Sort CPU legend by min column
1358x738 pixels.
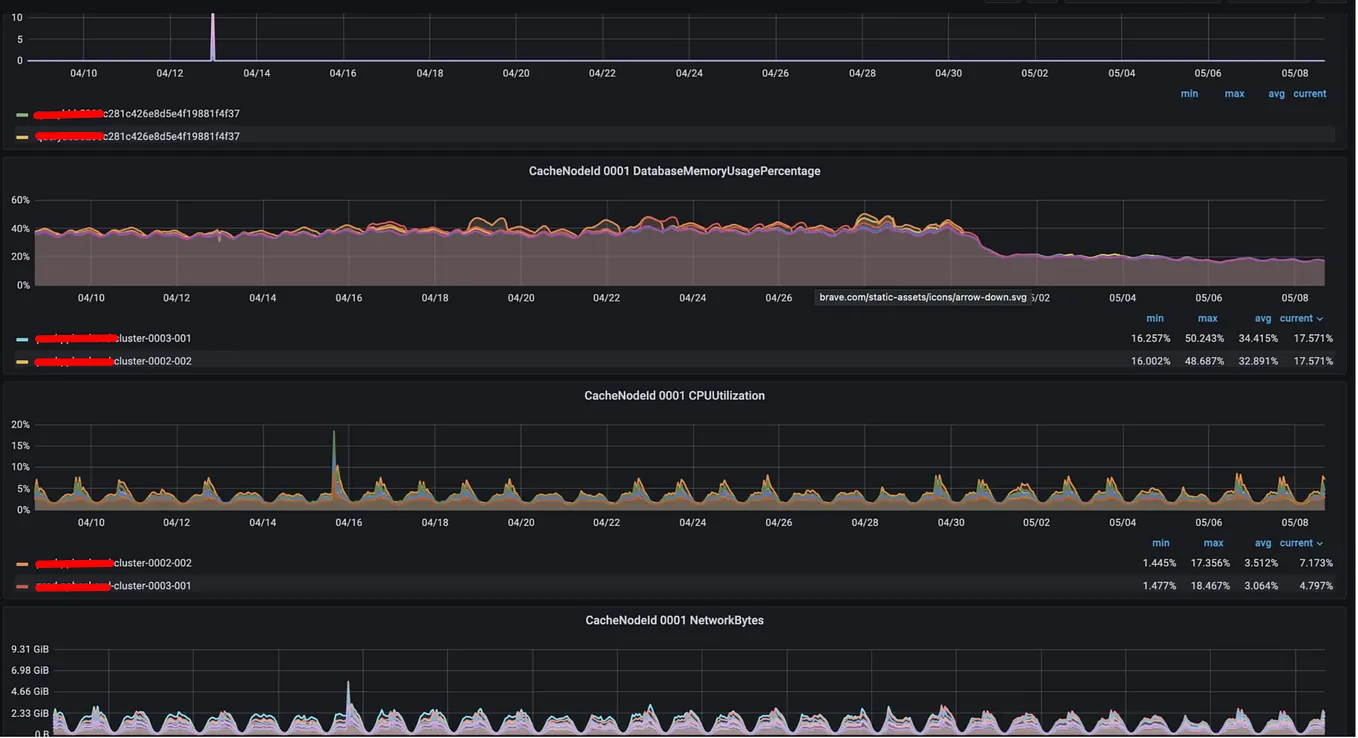tap(1160, 542)
